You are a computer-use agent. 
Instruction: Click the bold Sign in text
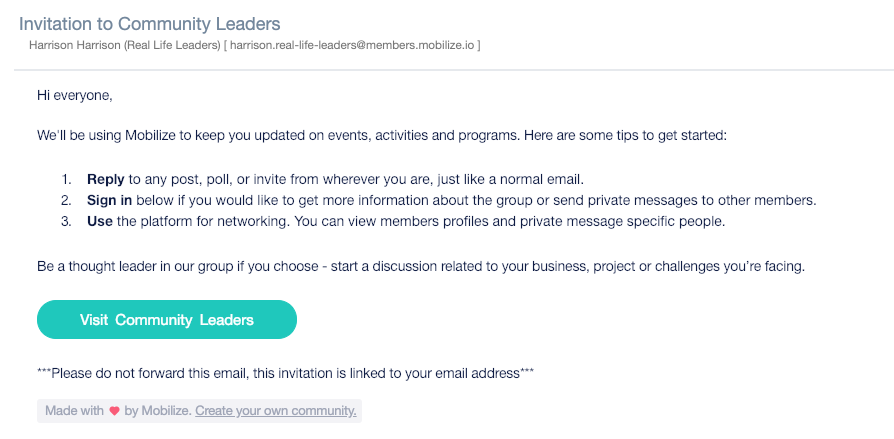coord(109,201)
